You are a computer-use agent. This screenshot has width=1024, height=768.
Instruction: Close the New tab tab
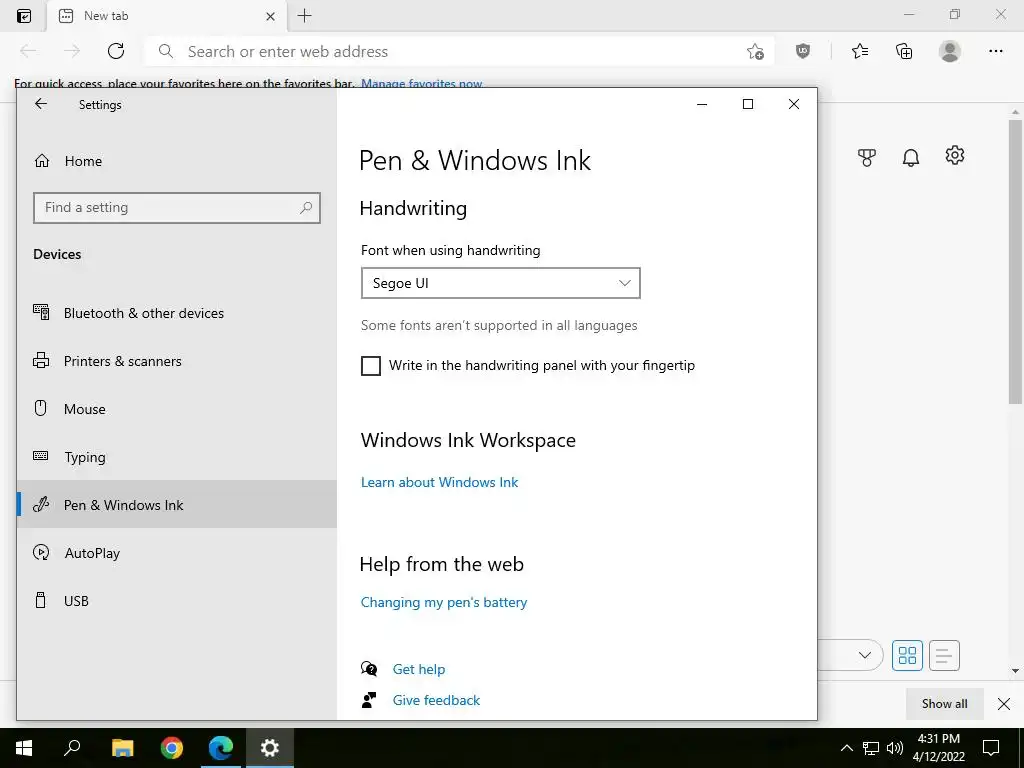point(270,16)
